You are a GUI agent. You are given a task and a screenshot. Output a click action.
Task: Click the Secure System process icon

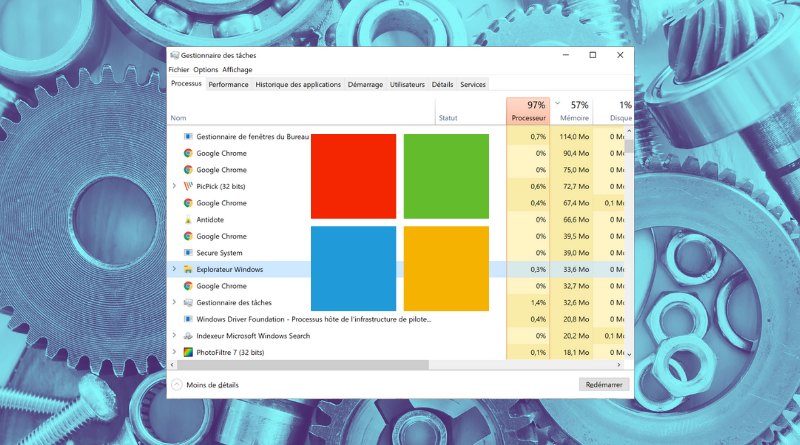click(188, 253)
